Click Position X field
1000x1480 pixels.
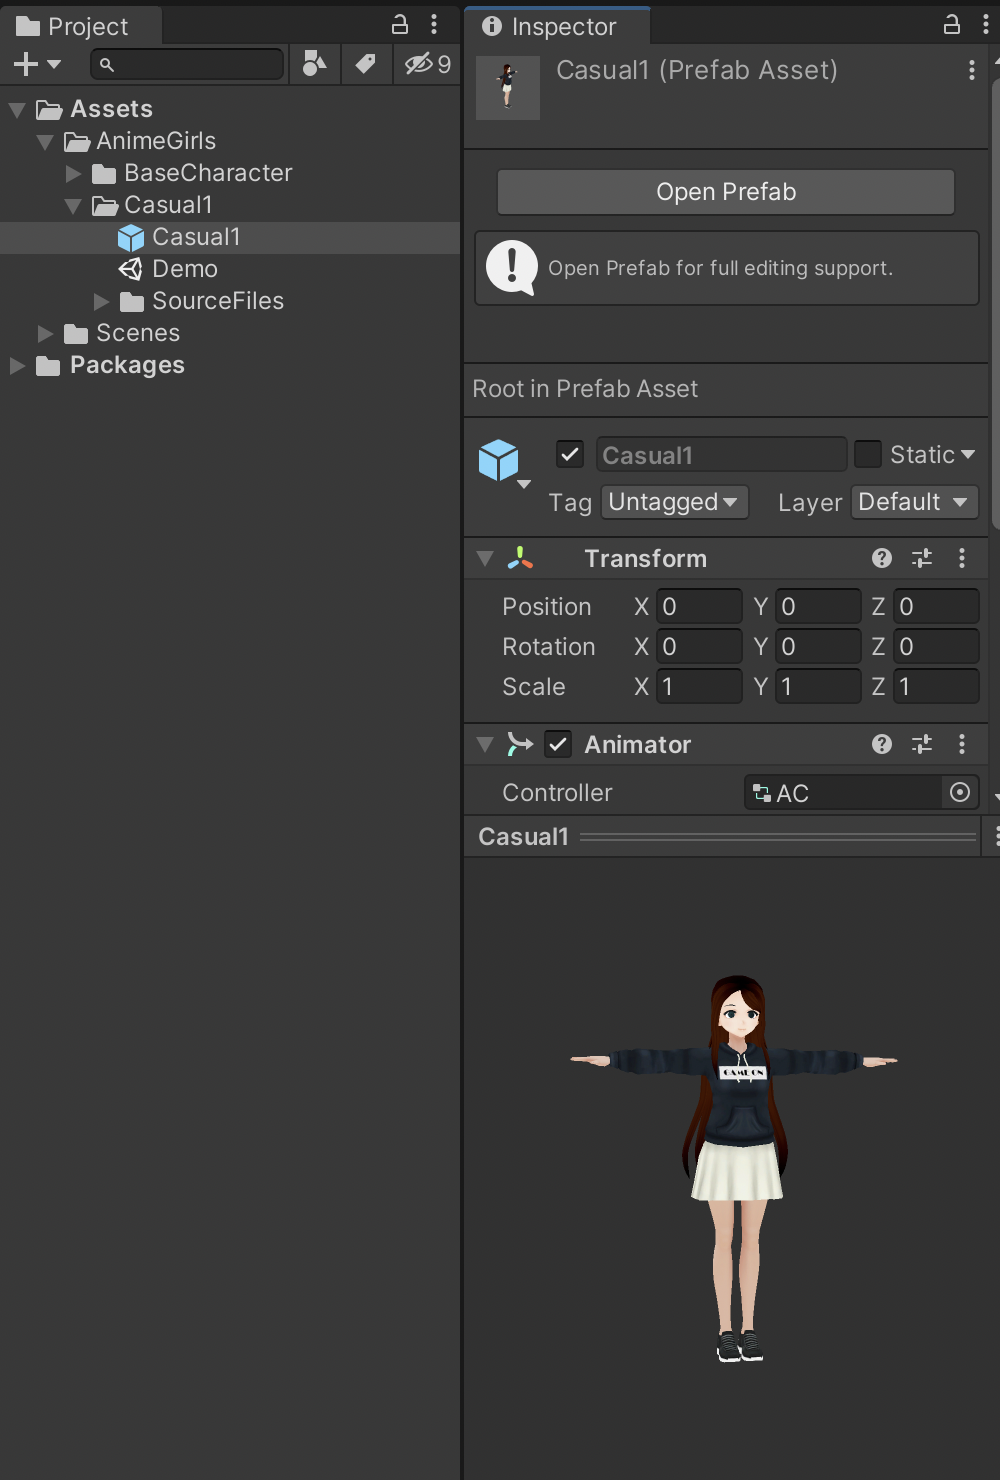[699, 607]
